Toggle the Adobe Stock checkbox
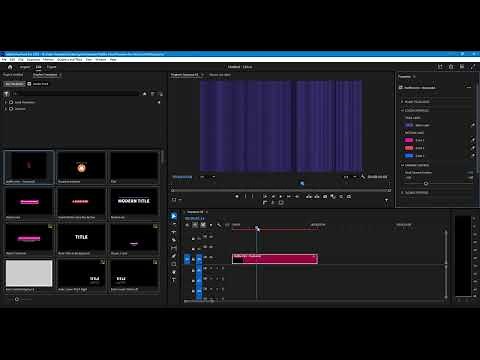This screenshot has width=480, height=360. point(29,84)
